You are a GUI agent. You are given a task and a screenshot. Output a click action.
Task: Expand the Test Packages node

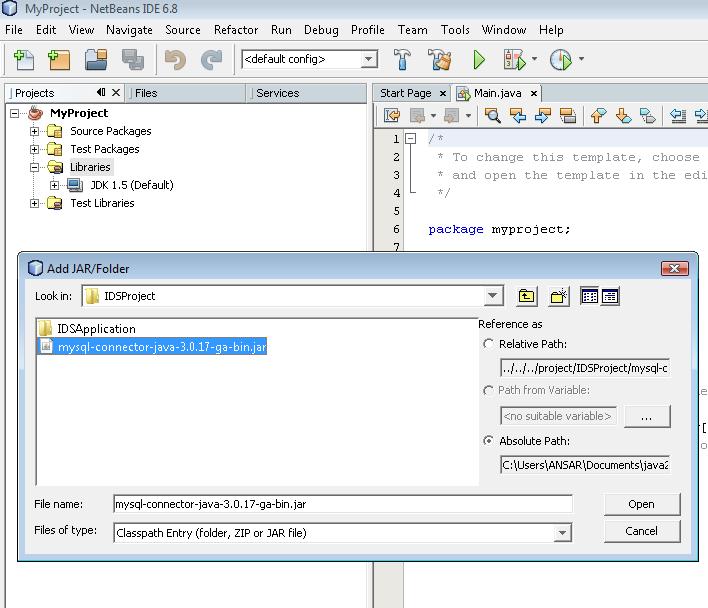pyautogui.click(x=34, y=149)
